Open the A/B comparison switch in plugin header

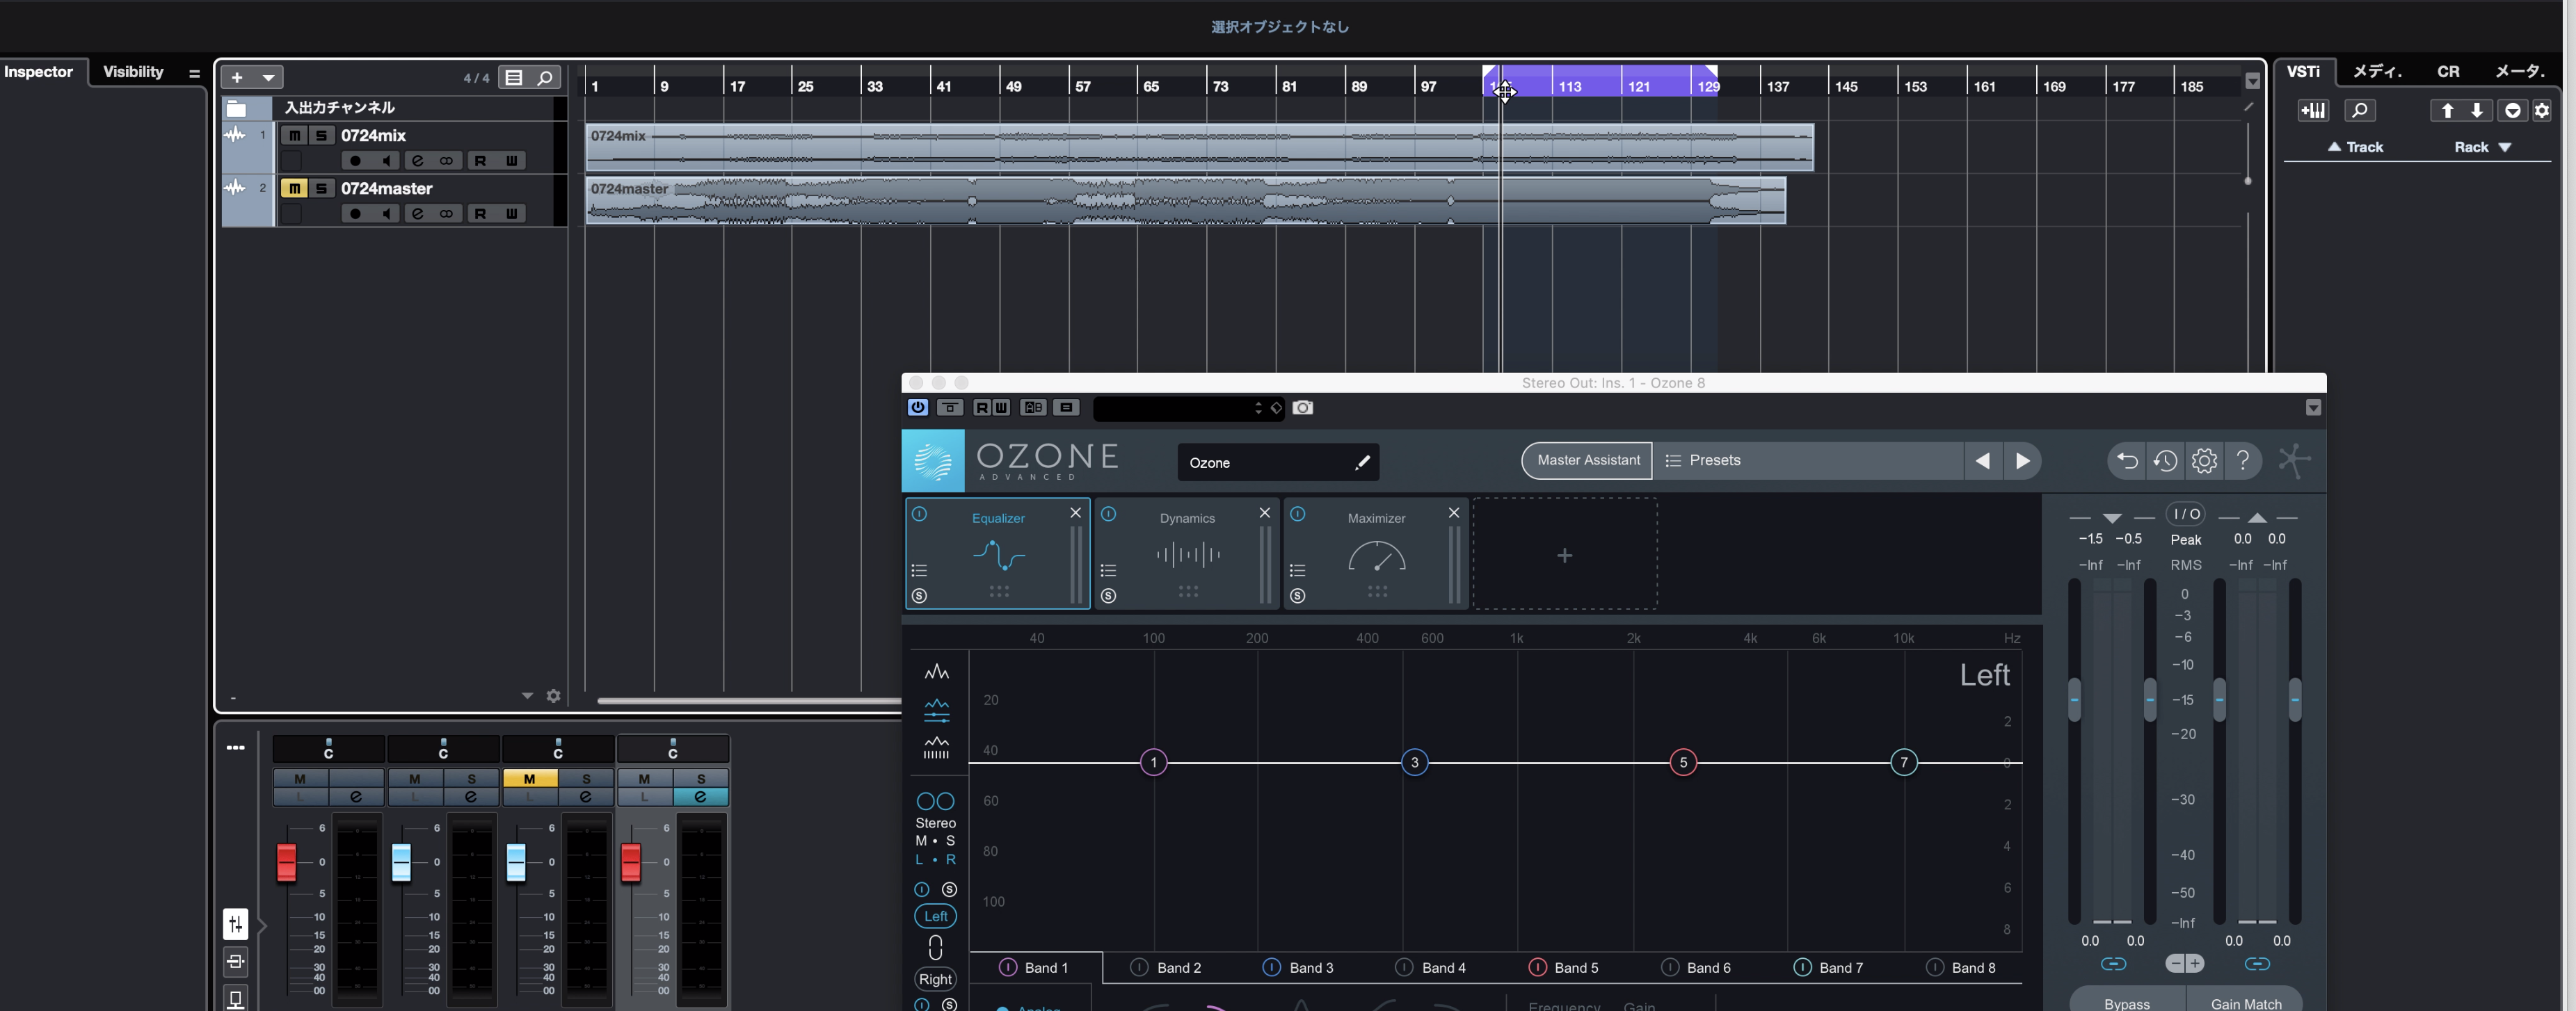[x=1033, y=407]
